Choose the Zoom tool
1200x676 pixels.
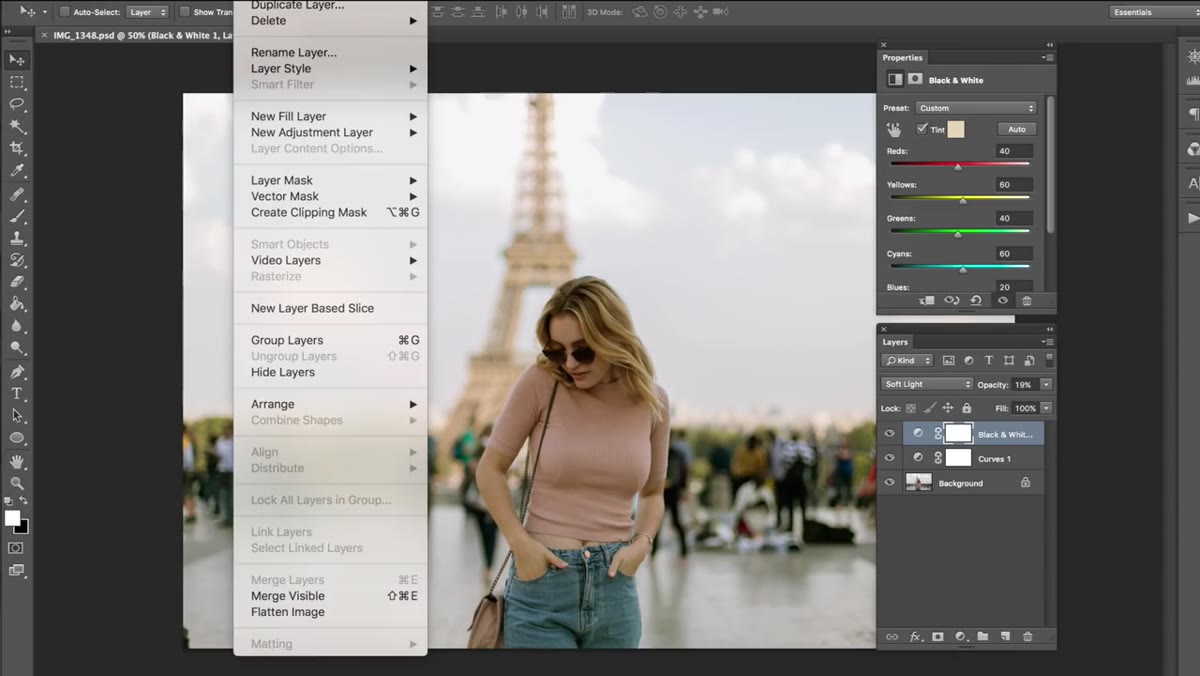pyautogui.click(x=17, y=482)
